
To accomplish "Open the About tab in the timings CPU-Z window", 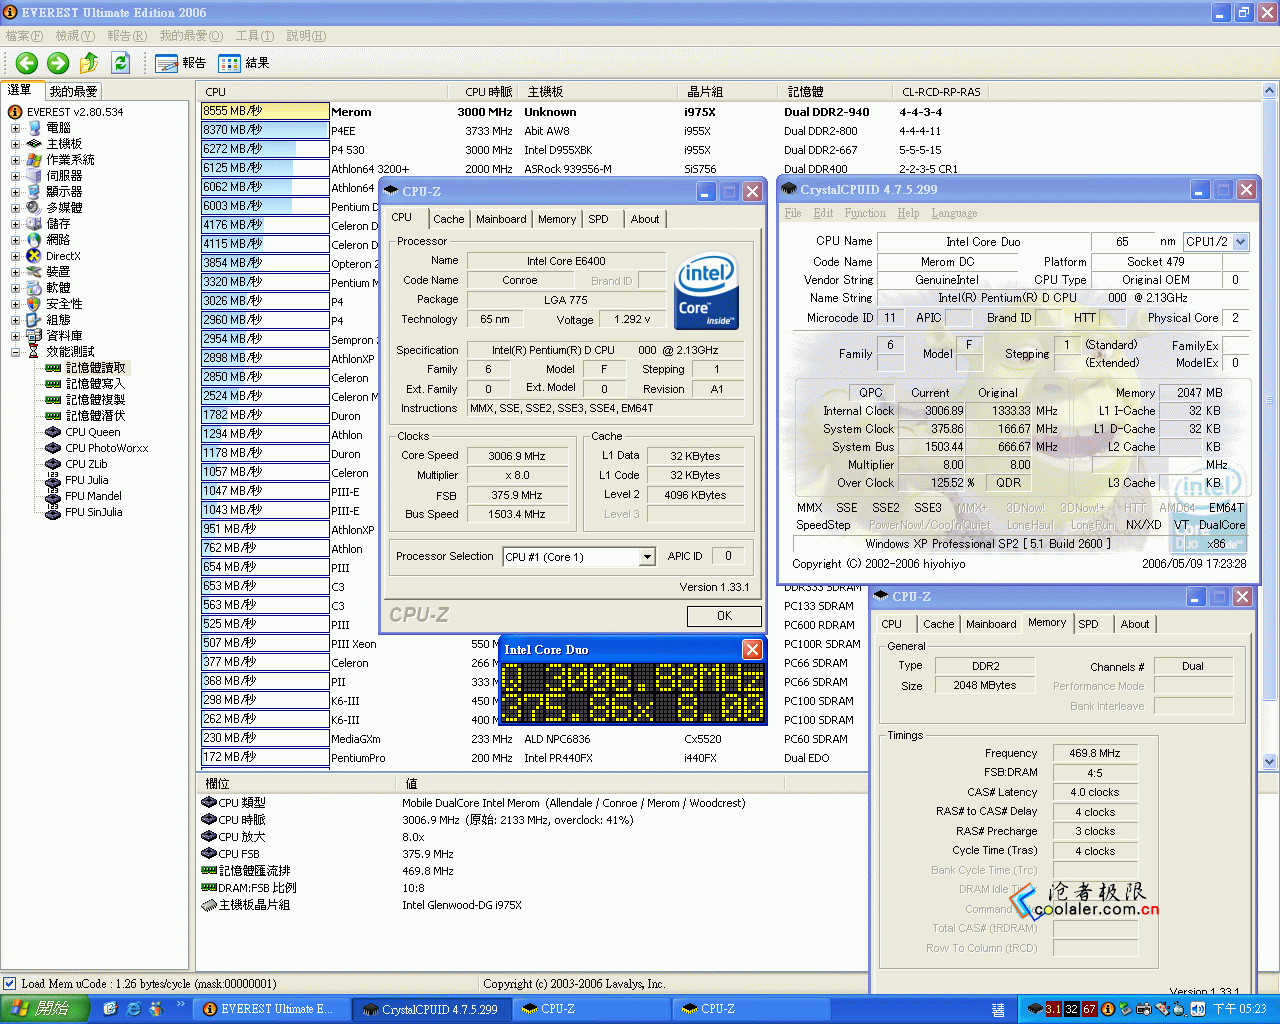I will click(x=1135, y=624).
